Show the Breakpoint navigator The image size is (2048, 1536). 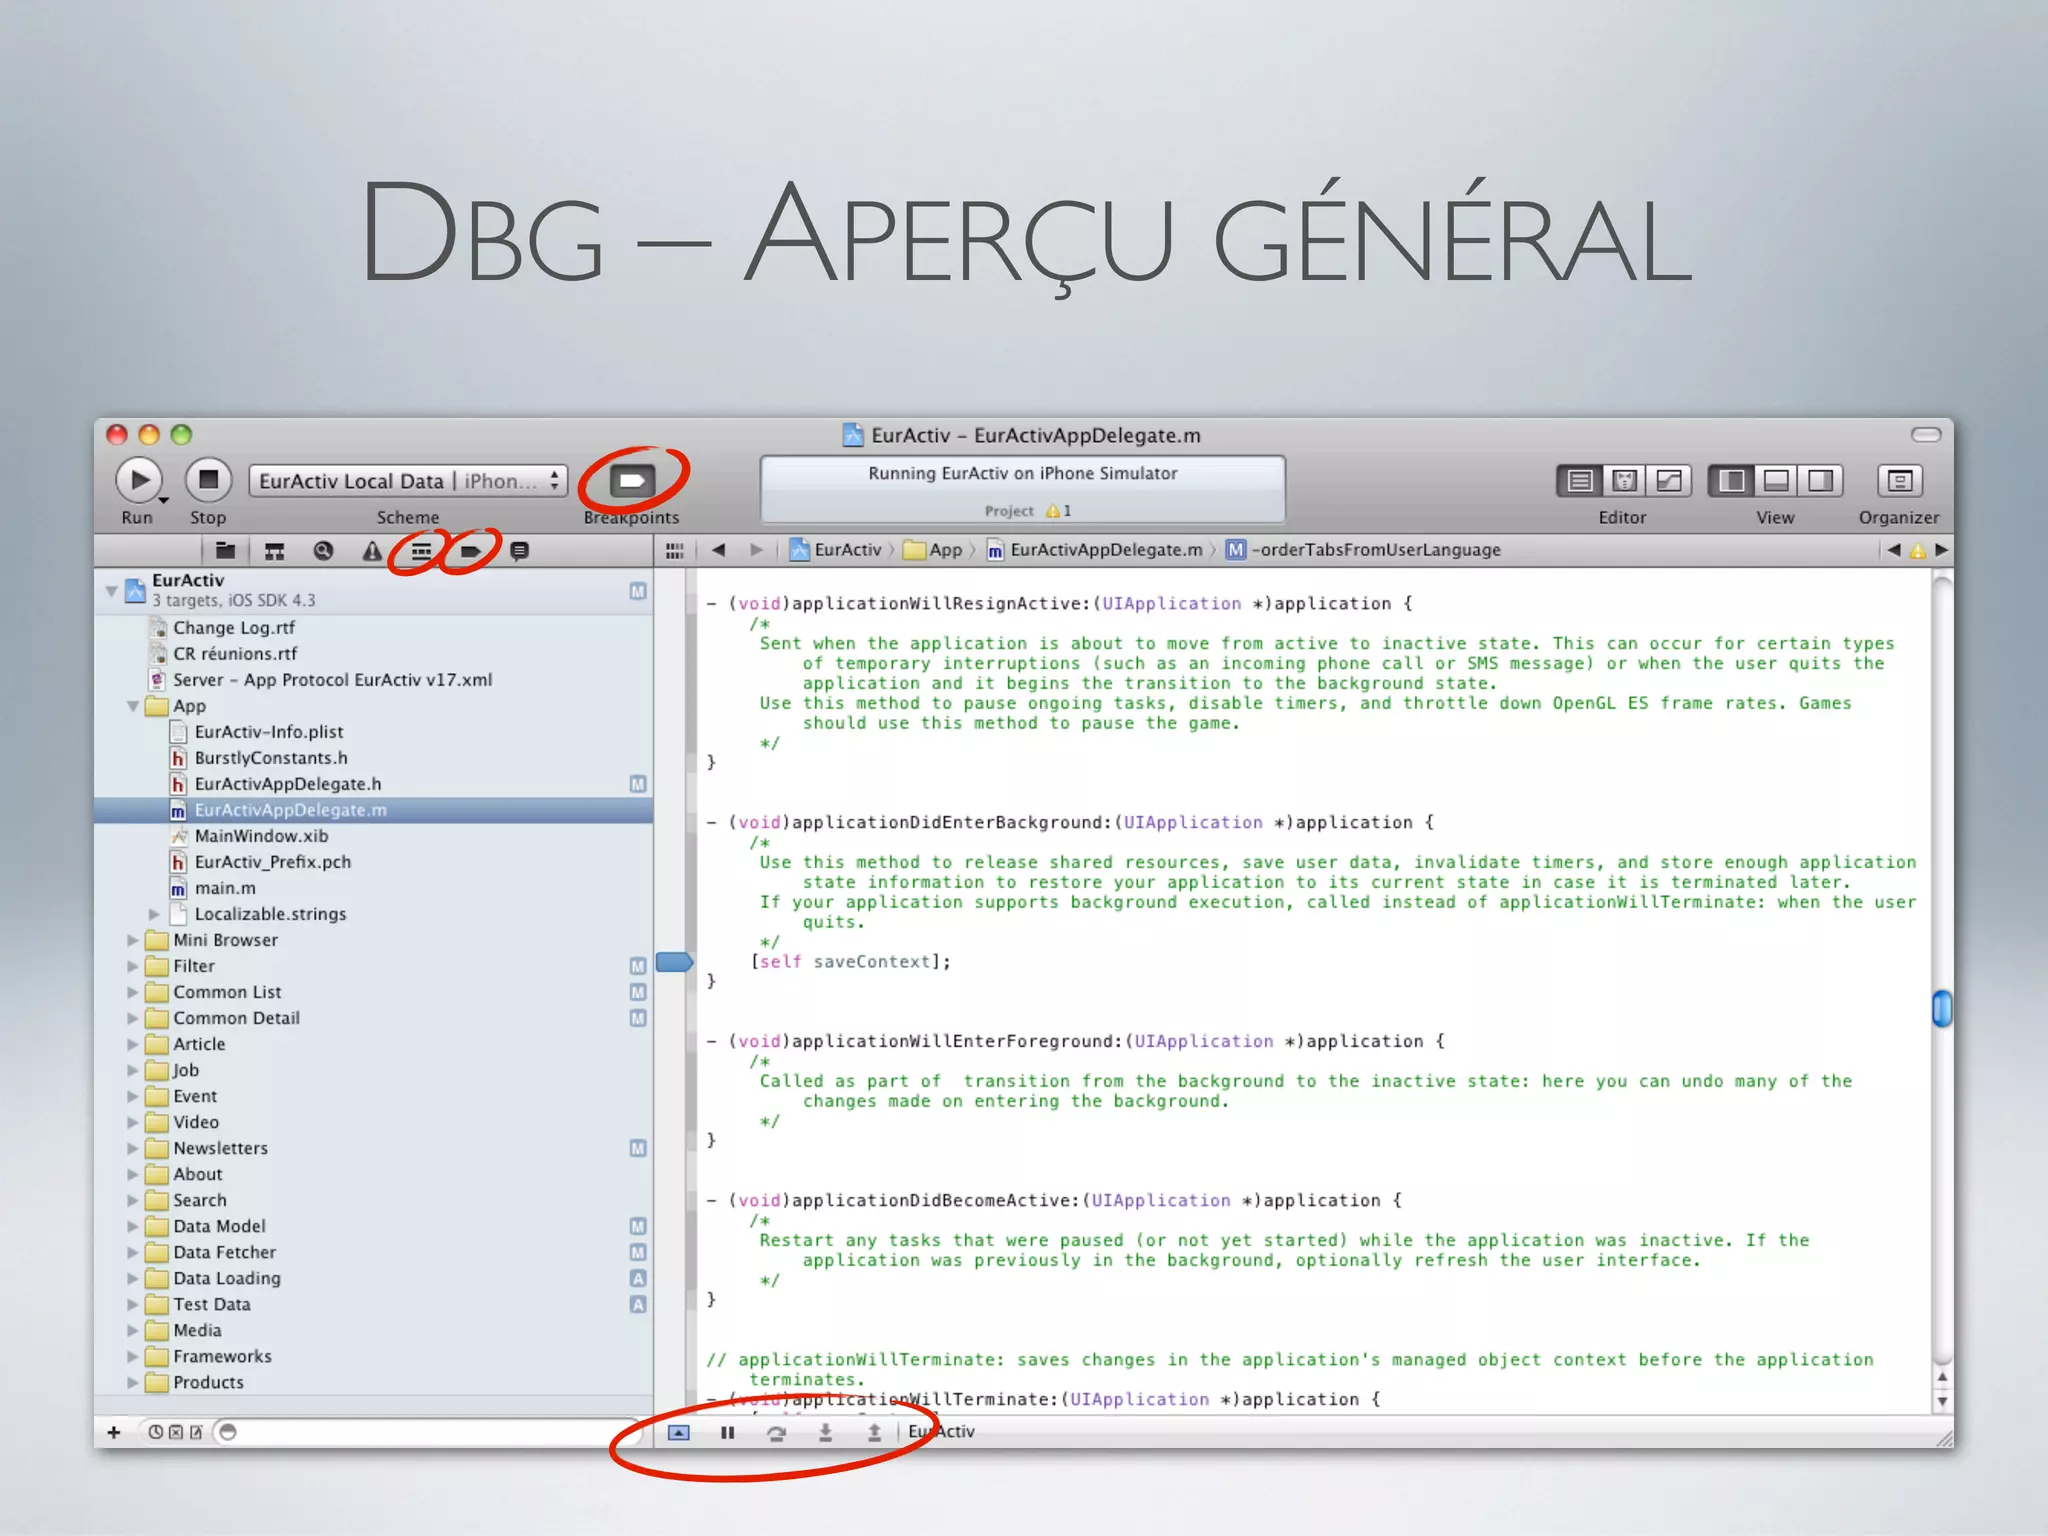pyautogui.click(x=470, y=550)
